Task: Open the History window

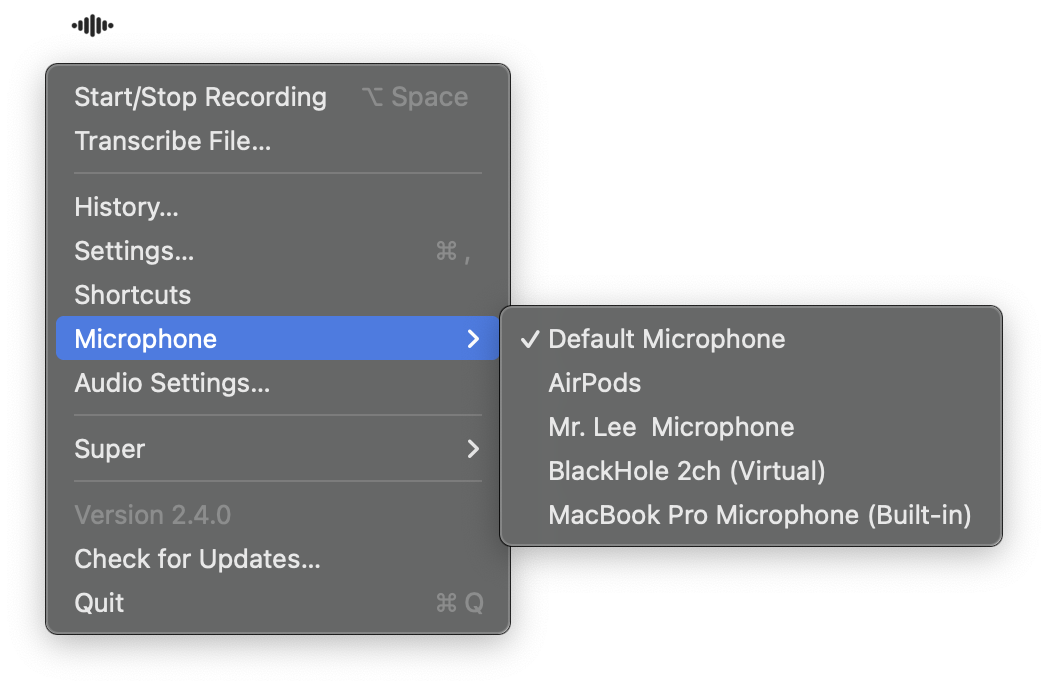Action: [126, 207]
